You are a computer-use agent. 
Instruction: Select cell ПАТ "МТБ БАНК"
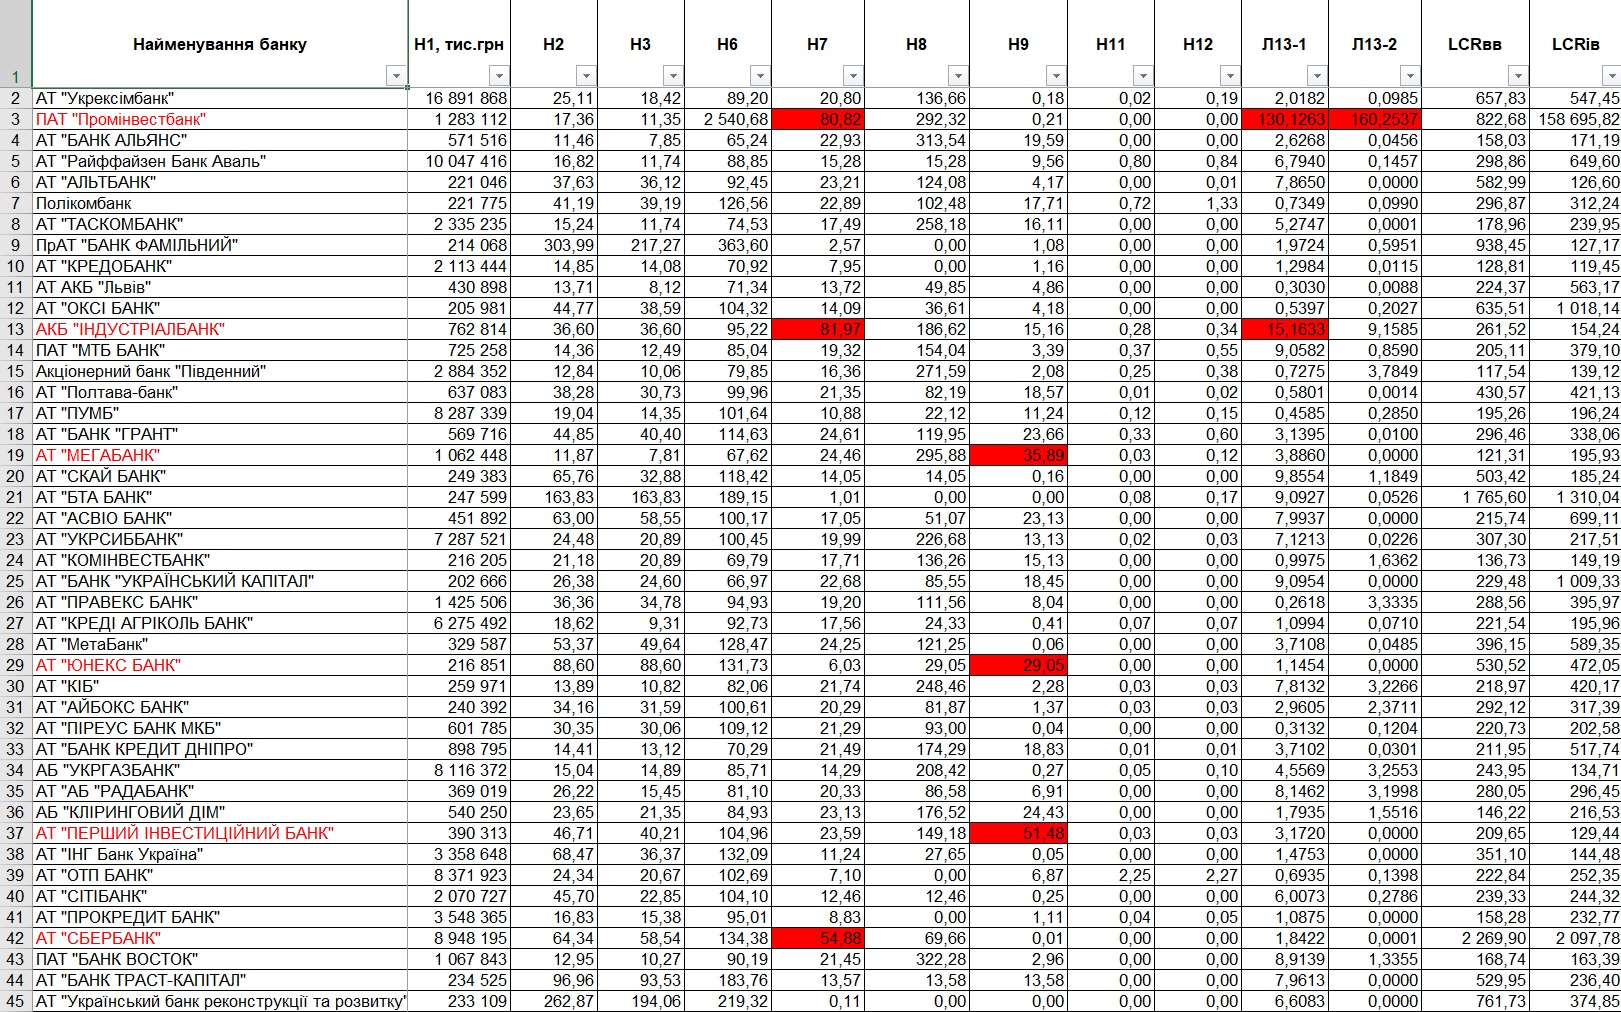(220, 350)
